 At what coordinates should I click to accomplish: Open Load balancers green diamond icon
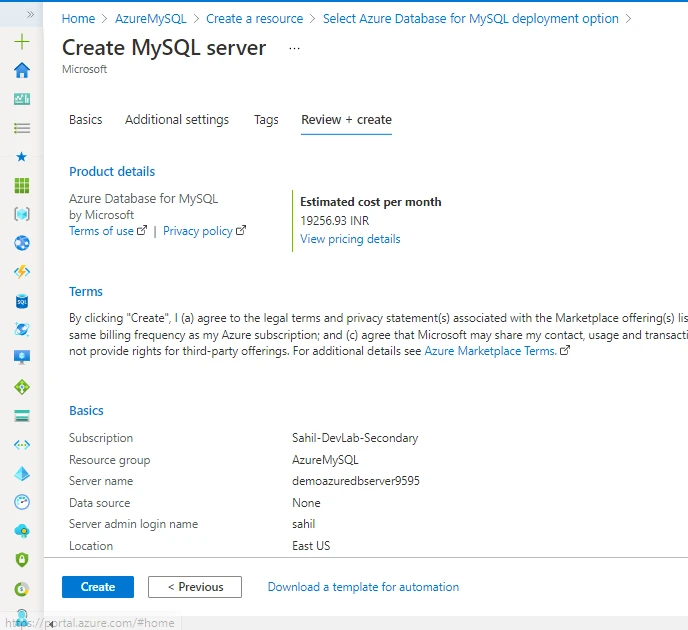22,387
